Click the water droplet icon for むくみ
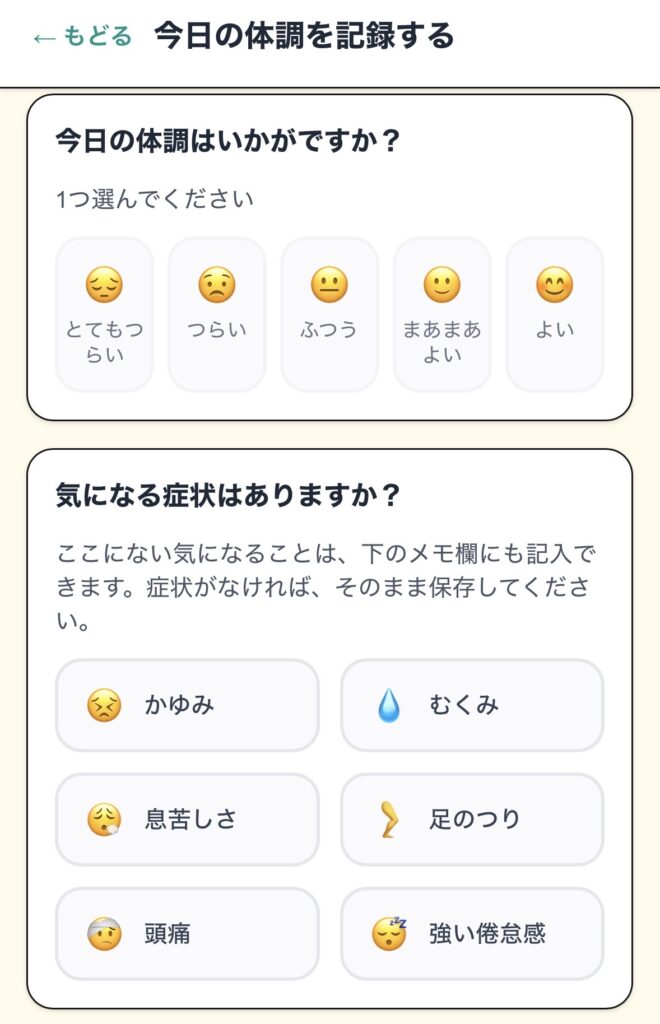This screenshot has height=1024, width=660. (388, 707)
